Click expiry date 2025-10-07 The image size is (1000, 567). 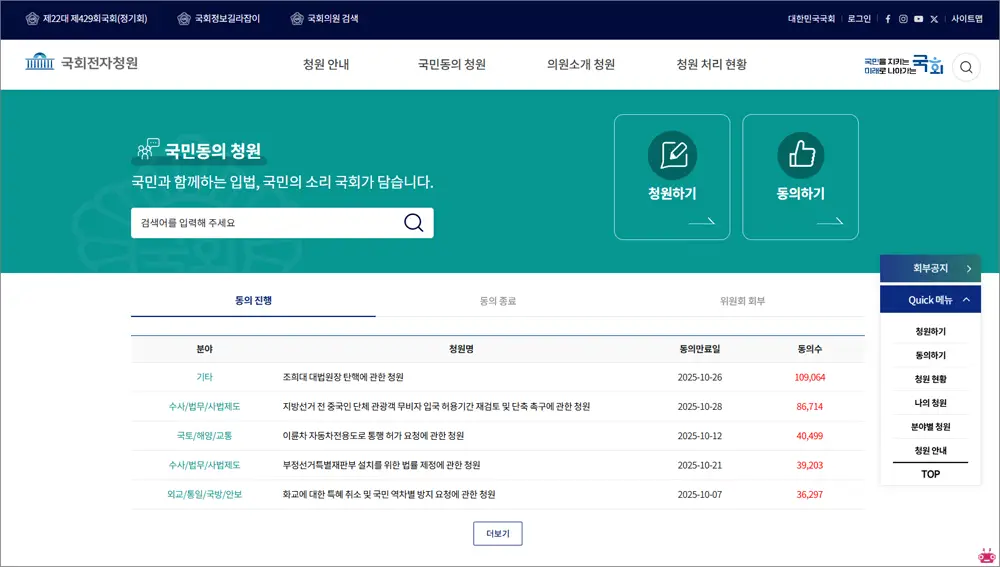click(700, 494)
